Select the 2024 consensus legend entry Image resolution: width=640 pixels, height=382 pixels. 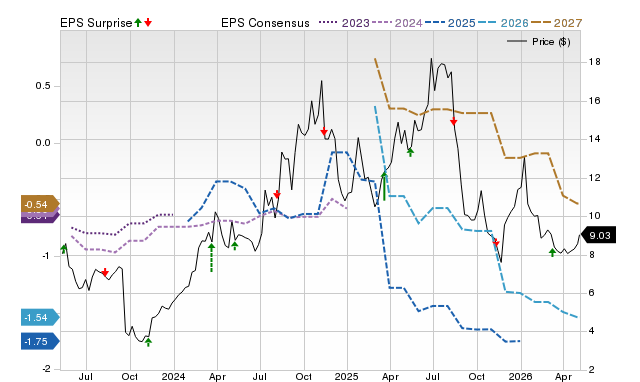pos(397,23)
